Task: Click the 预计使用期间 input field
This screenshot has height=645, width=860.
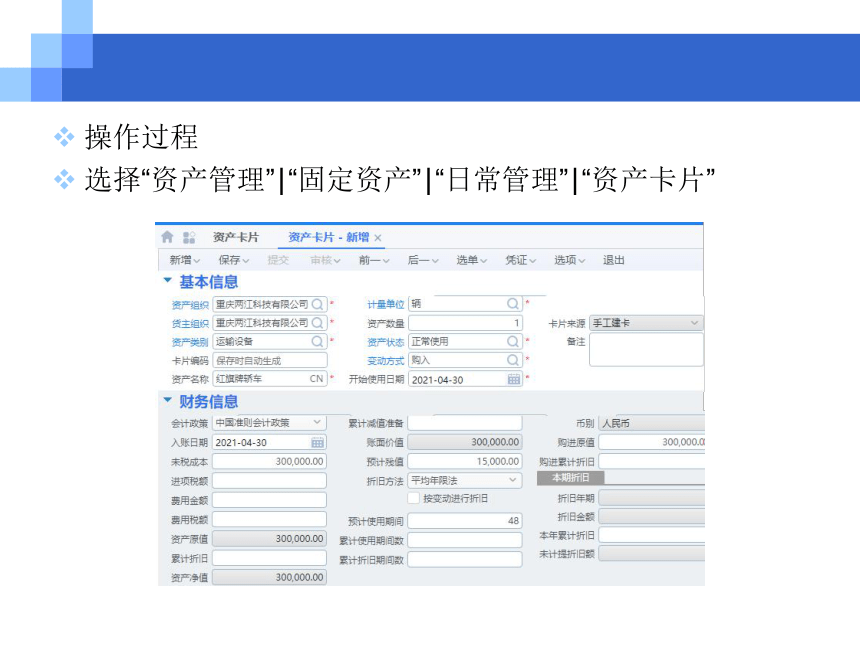Action: (x=465, y=520)
